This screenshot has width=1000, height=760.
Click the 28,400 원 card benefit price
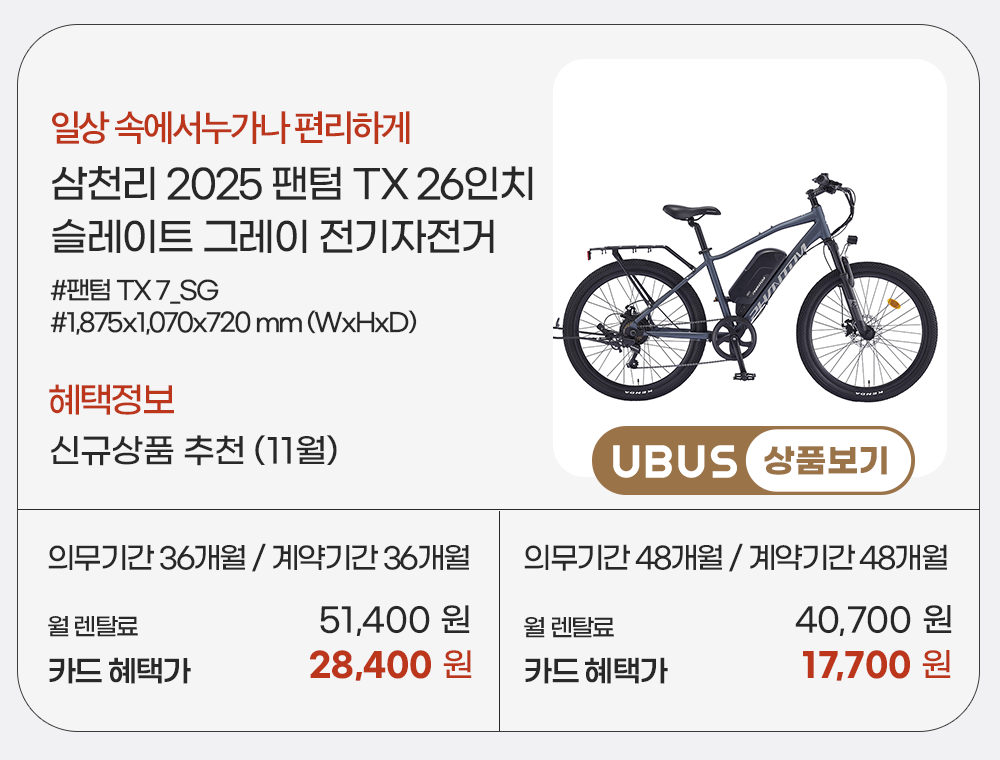point(390,664)
